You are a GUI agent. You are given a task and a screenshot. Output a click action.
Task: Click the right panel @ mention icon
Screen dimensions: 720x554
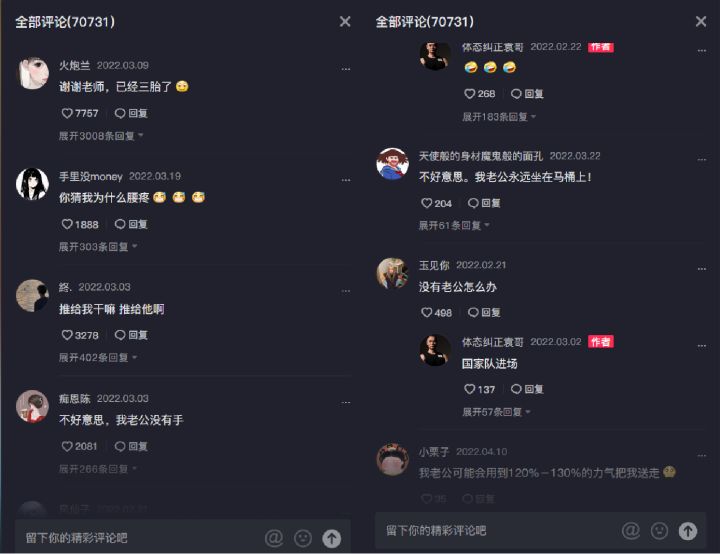coord(631,531)
